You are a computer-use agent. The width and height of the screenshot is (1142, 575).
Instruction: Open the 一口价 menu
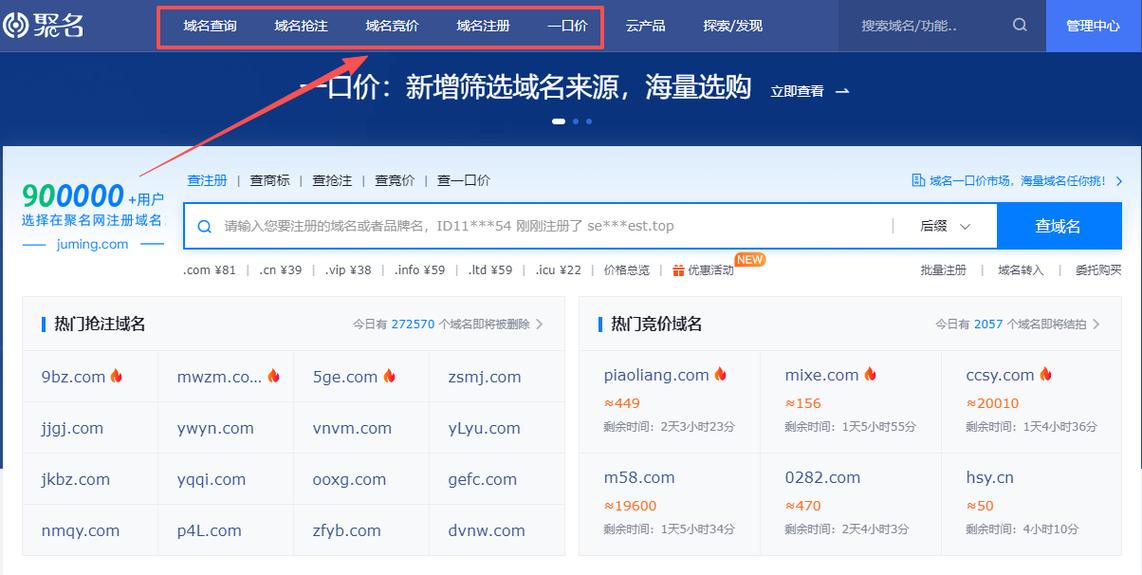point(567,26)
